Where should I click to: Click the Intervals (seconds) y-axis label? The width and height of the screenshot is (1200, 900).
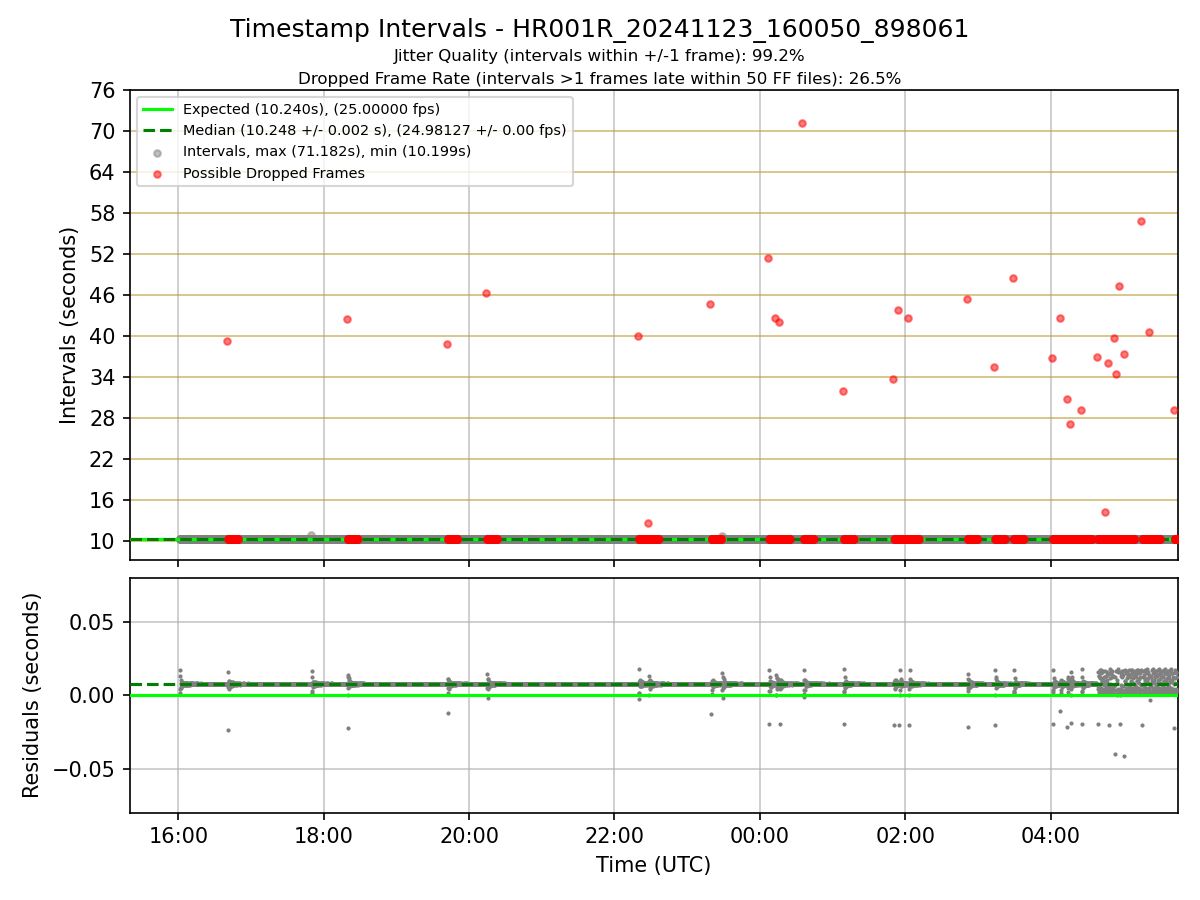(68, 325)
